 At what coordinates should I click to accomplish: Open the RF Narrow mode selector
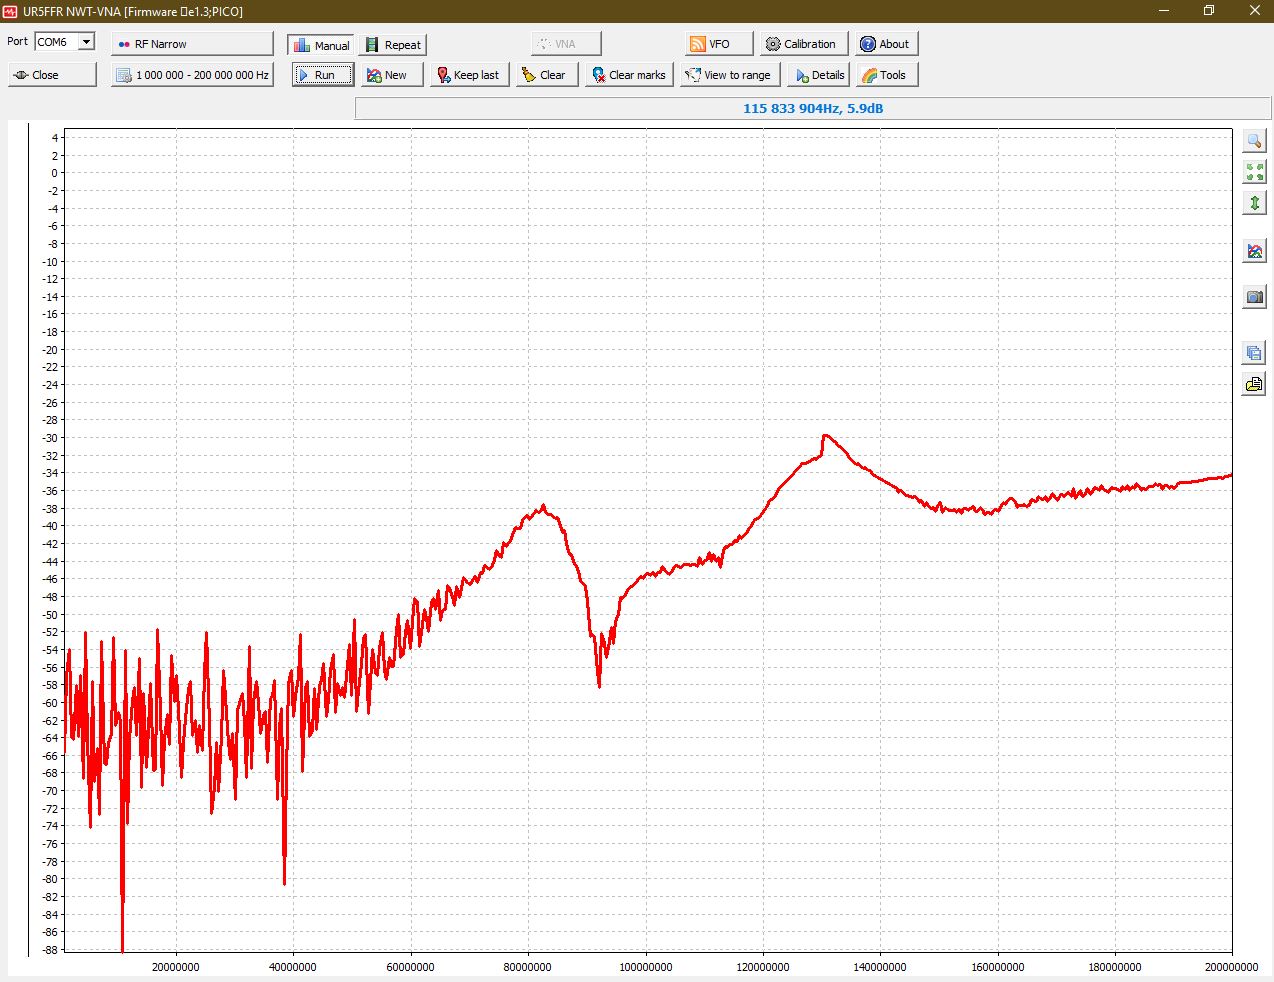pos(192,44)
